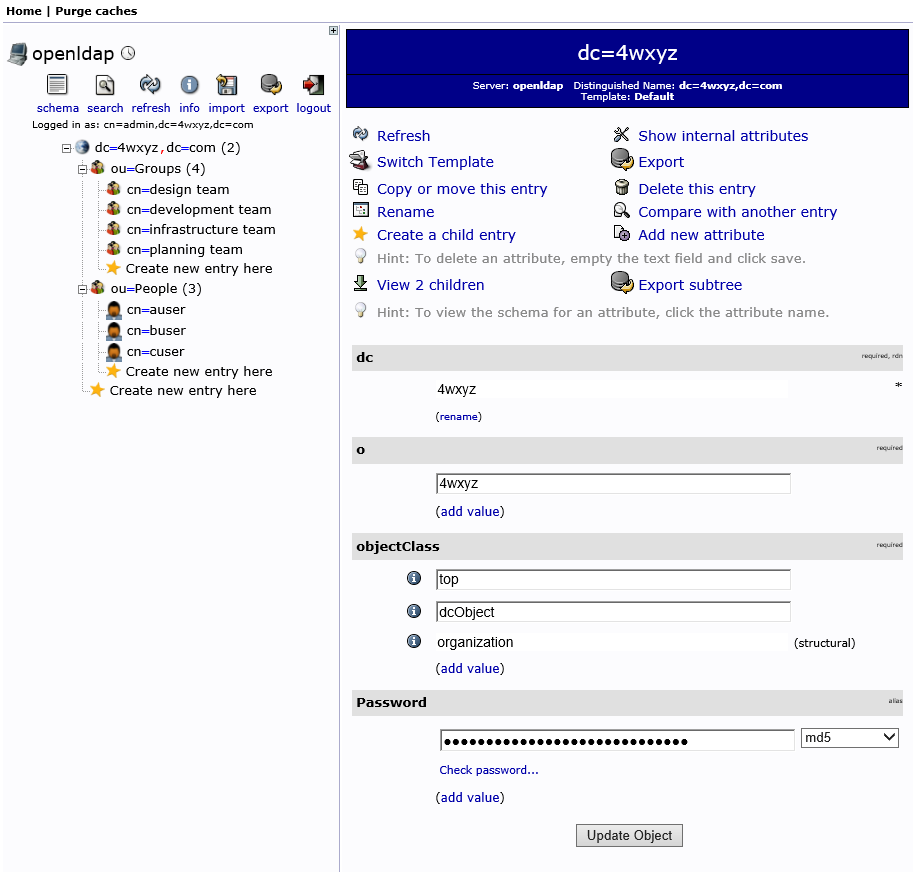Click the Rename icon
918x872 pixels.
[x=361, y=210]
